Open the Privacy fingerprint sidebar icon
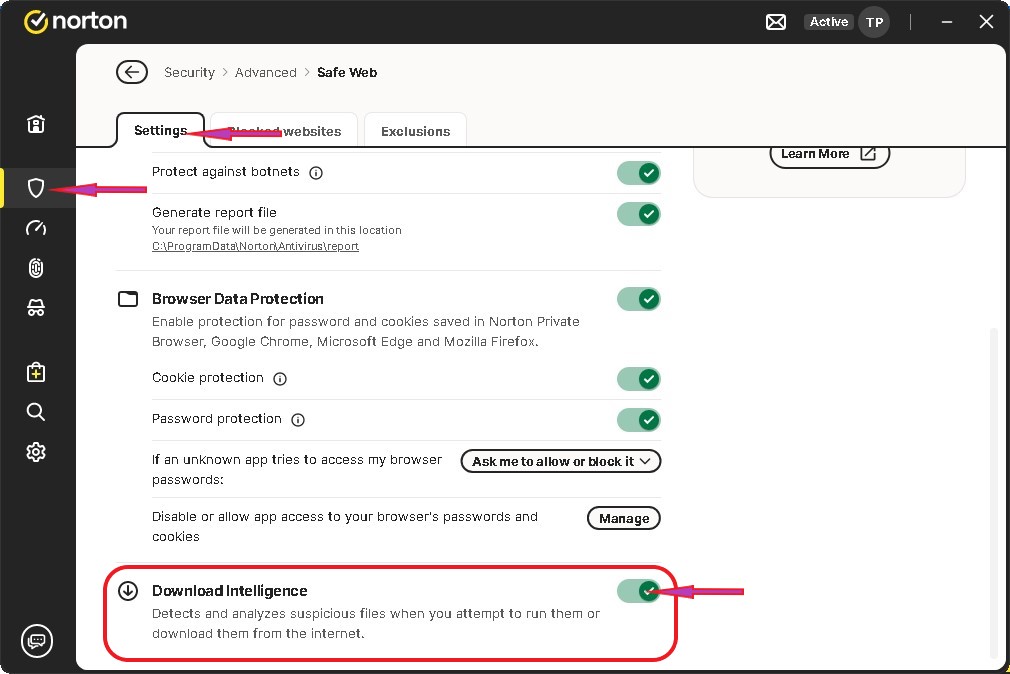The height and width of the screenshot is (674, 1010). pos(36,268)
